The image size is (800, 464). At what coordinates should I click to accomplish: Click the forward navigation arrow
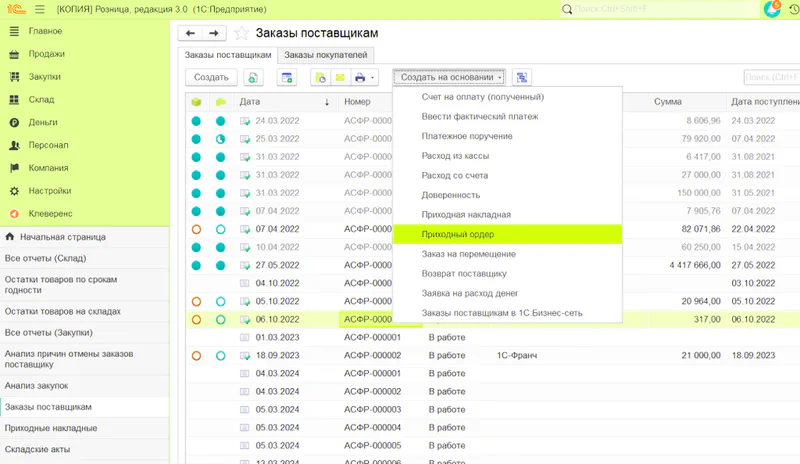[214, 33]
